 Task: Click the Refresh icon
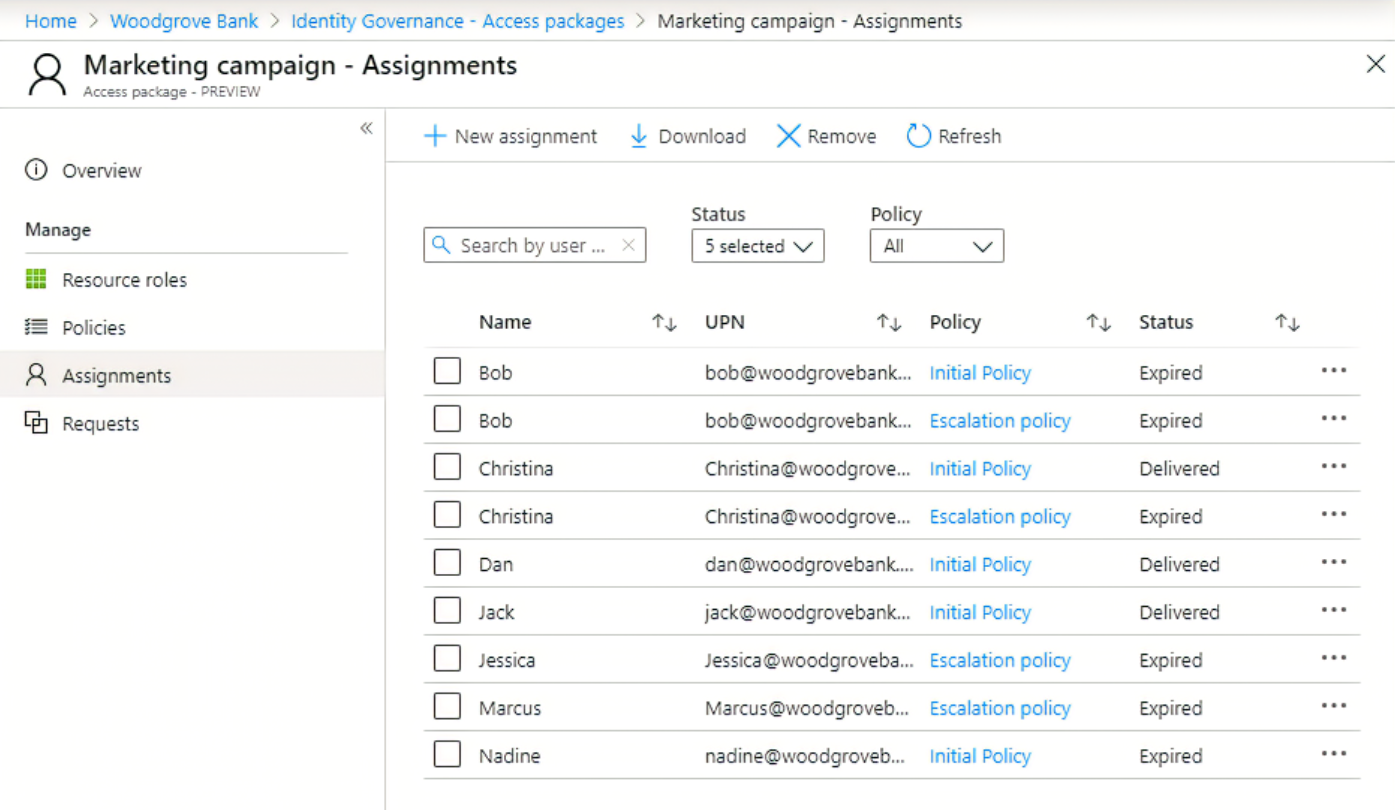918,135
